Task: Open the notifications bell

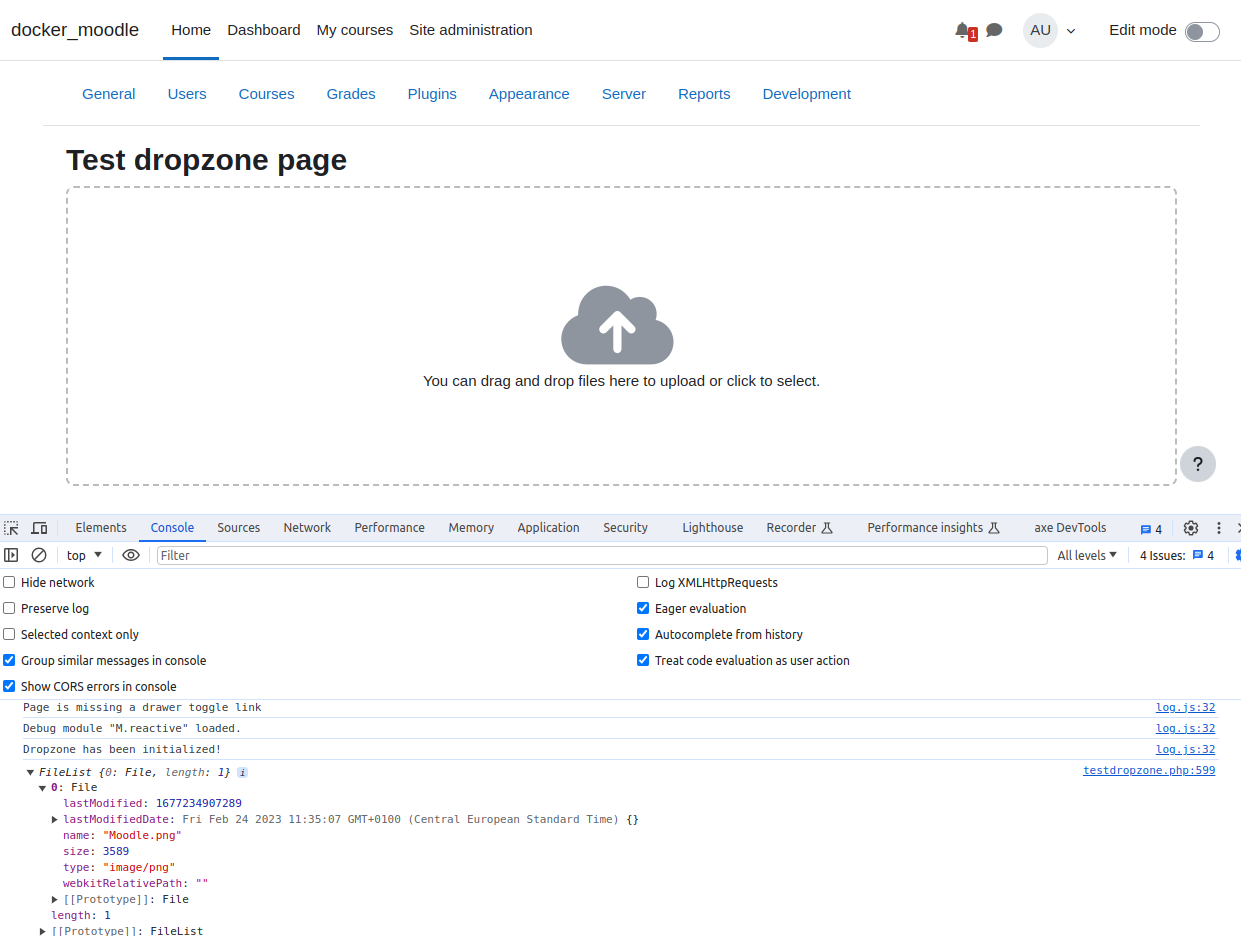Action: [x=963, y=30]
